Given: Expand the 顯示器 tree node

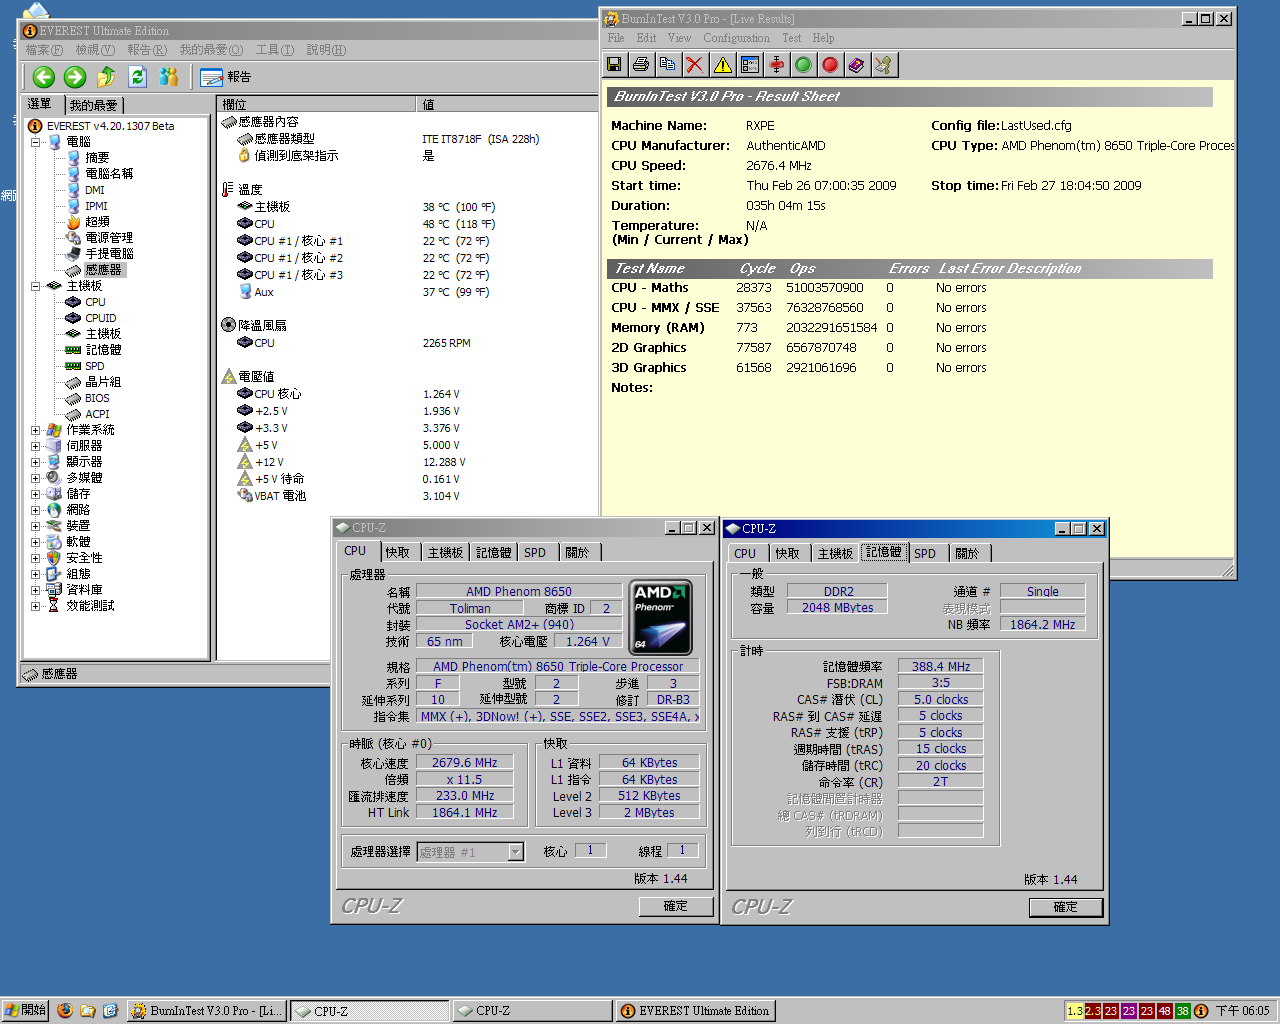Looking at the screenshot, I should click(36, 462).
